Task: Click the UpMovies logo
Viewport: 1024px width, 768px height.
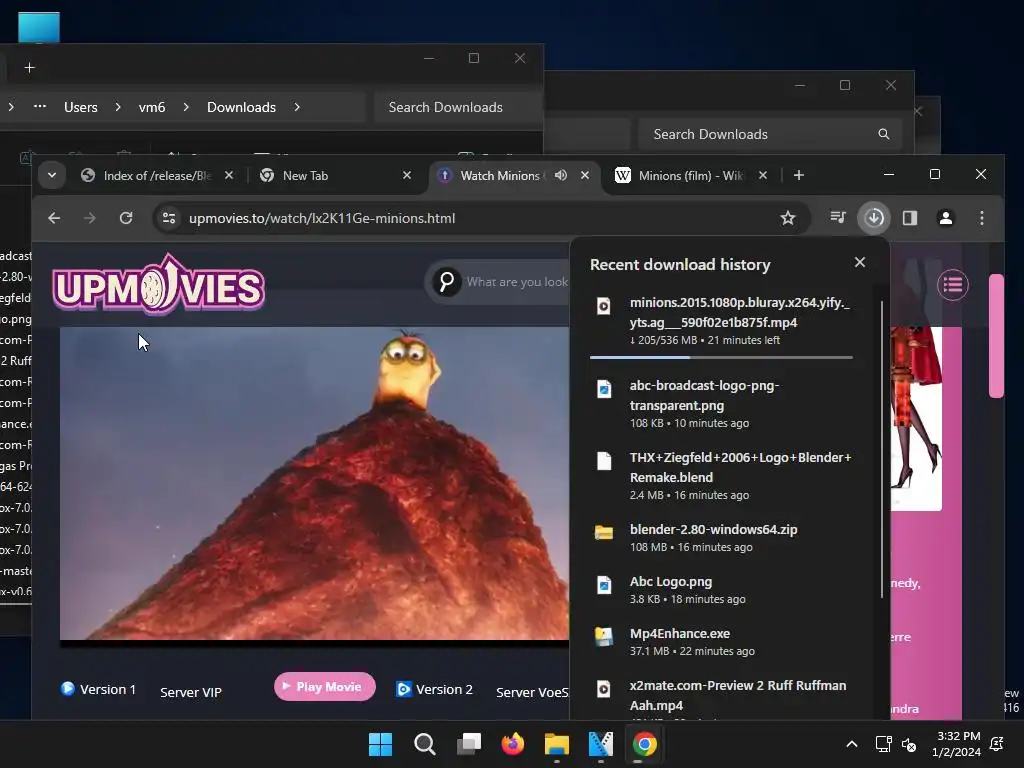Action: pos(159,285)
